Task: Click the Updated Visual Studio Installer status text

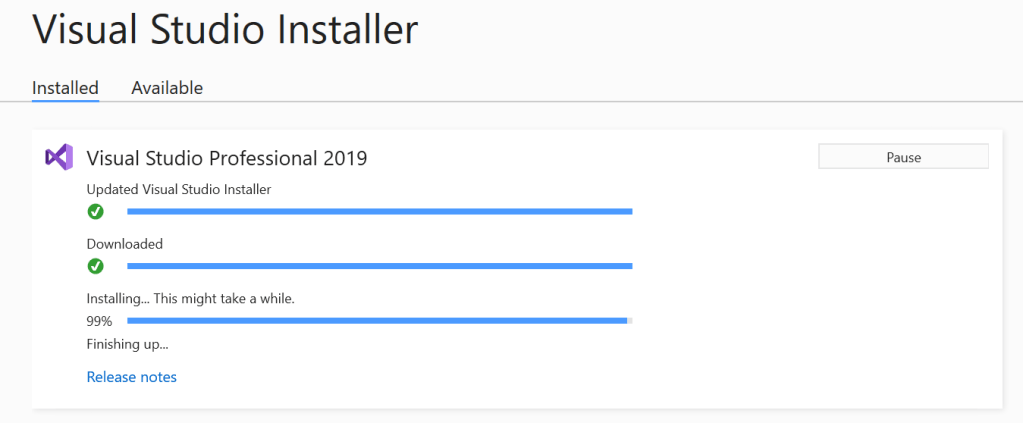Action: 179,189
